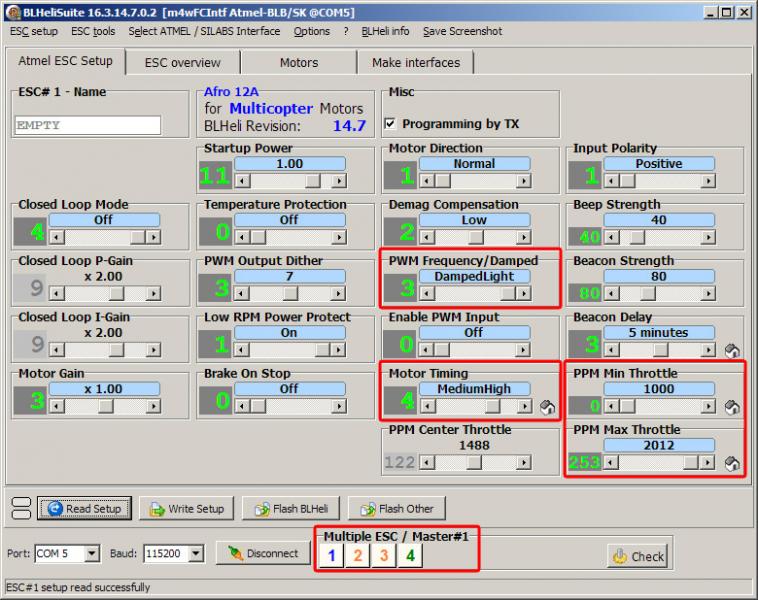Click the PPM Min Throttle reset icon
The height and width of the screenshot is (600, 758).
(x=732, y=408)
